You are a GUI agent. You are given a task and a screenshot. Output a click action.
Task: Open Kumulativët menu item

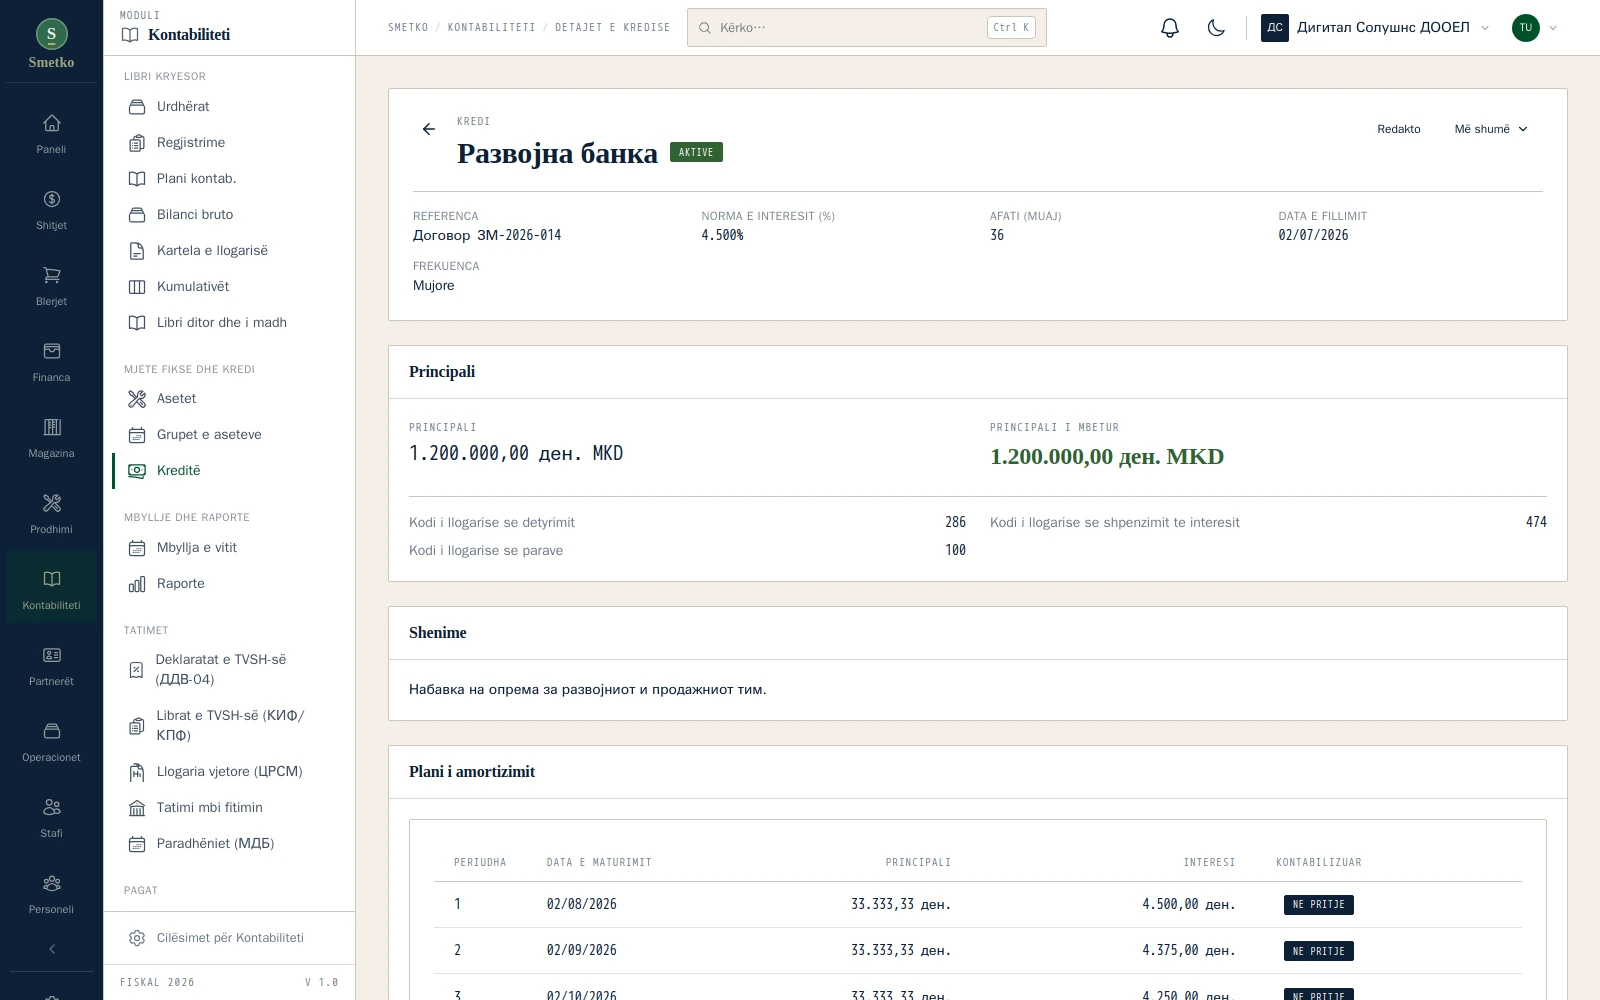click(229, 287)
